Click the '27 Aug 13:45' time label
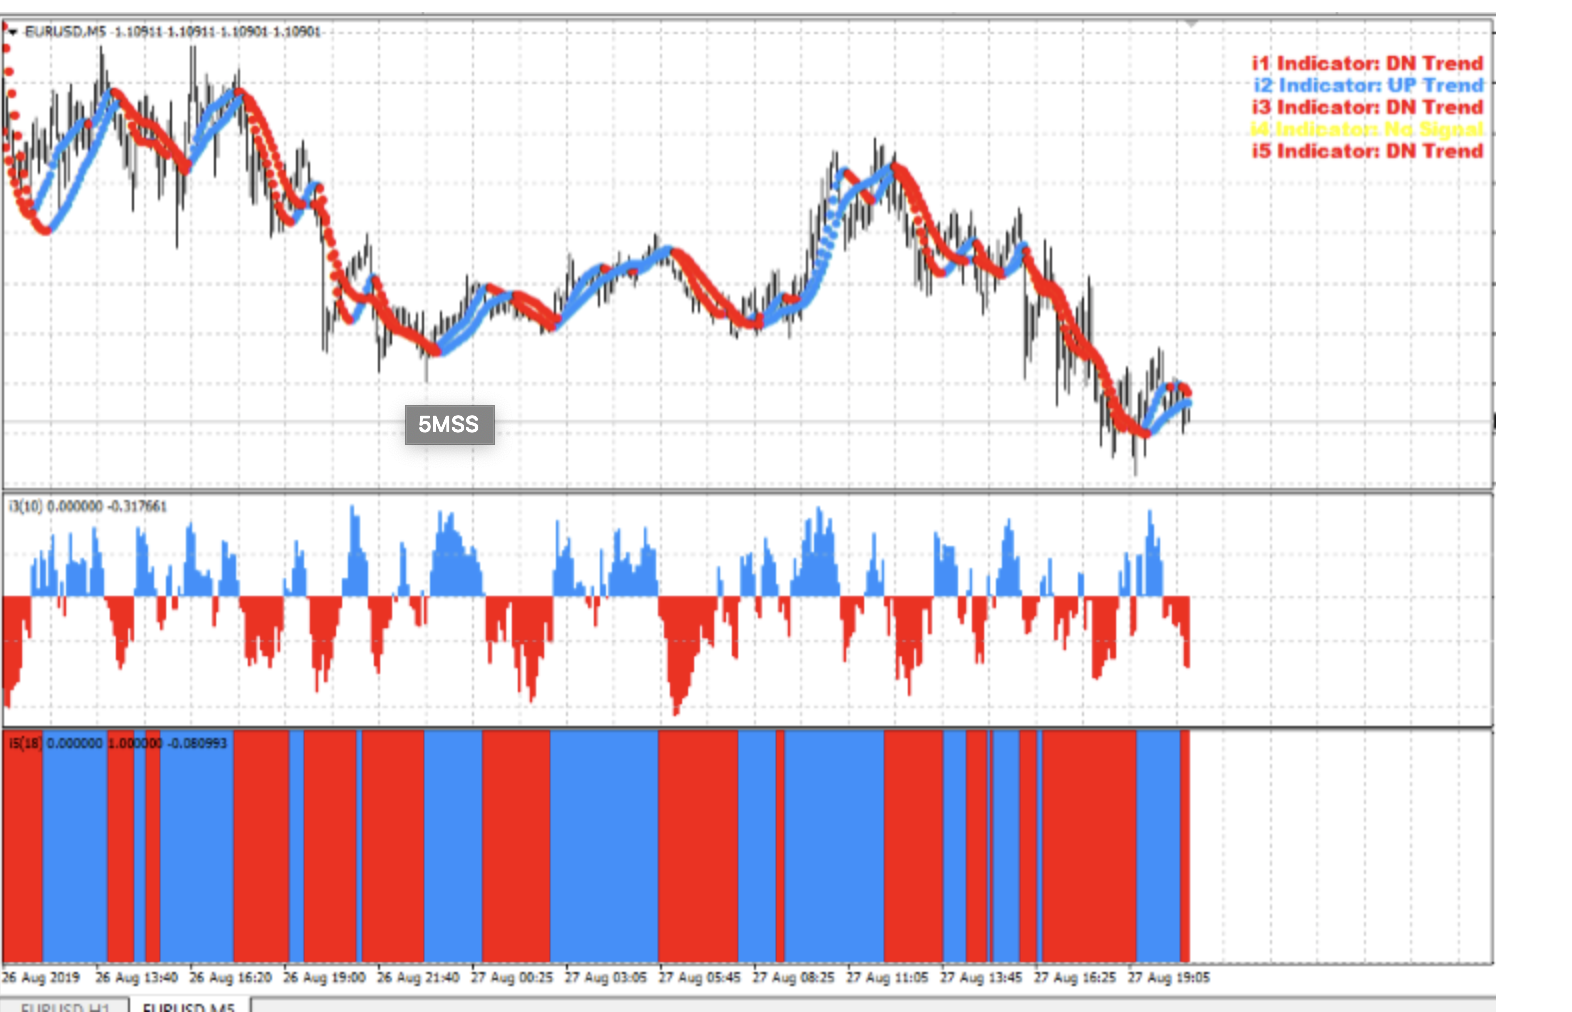The width and height of the screenshot is (1572, 1012). pyautogui.click(x=981, y=977)
